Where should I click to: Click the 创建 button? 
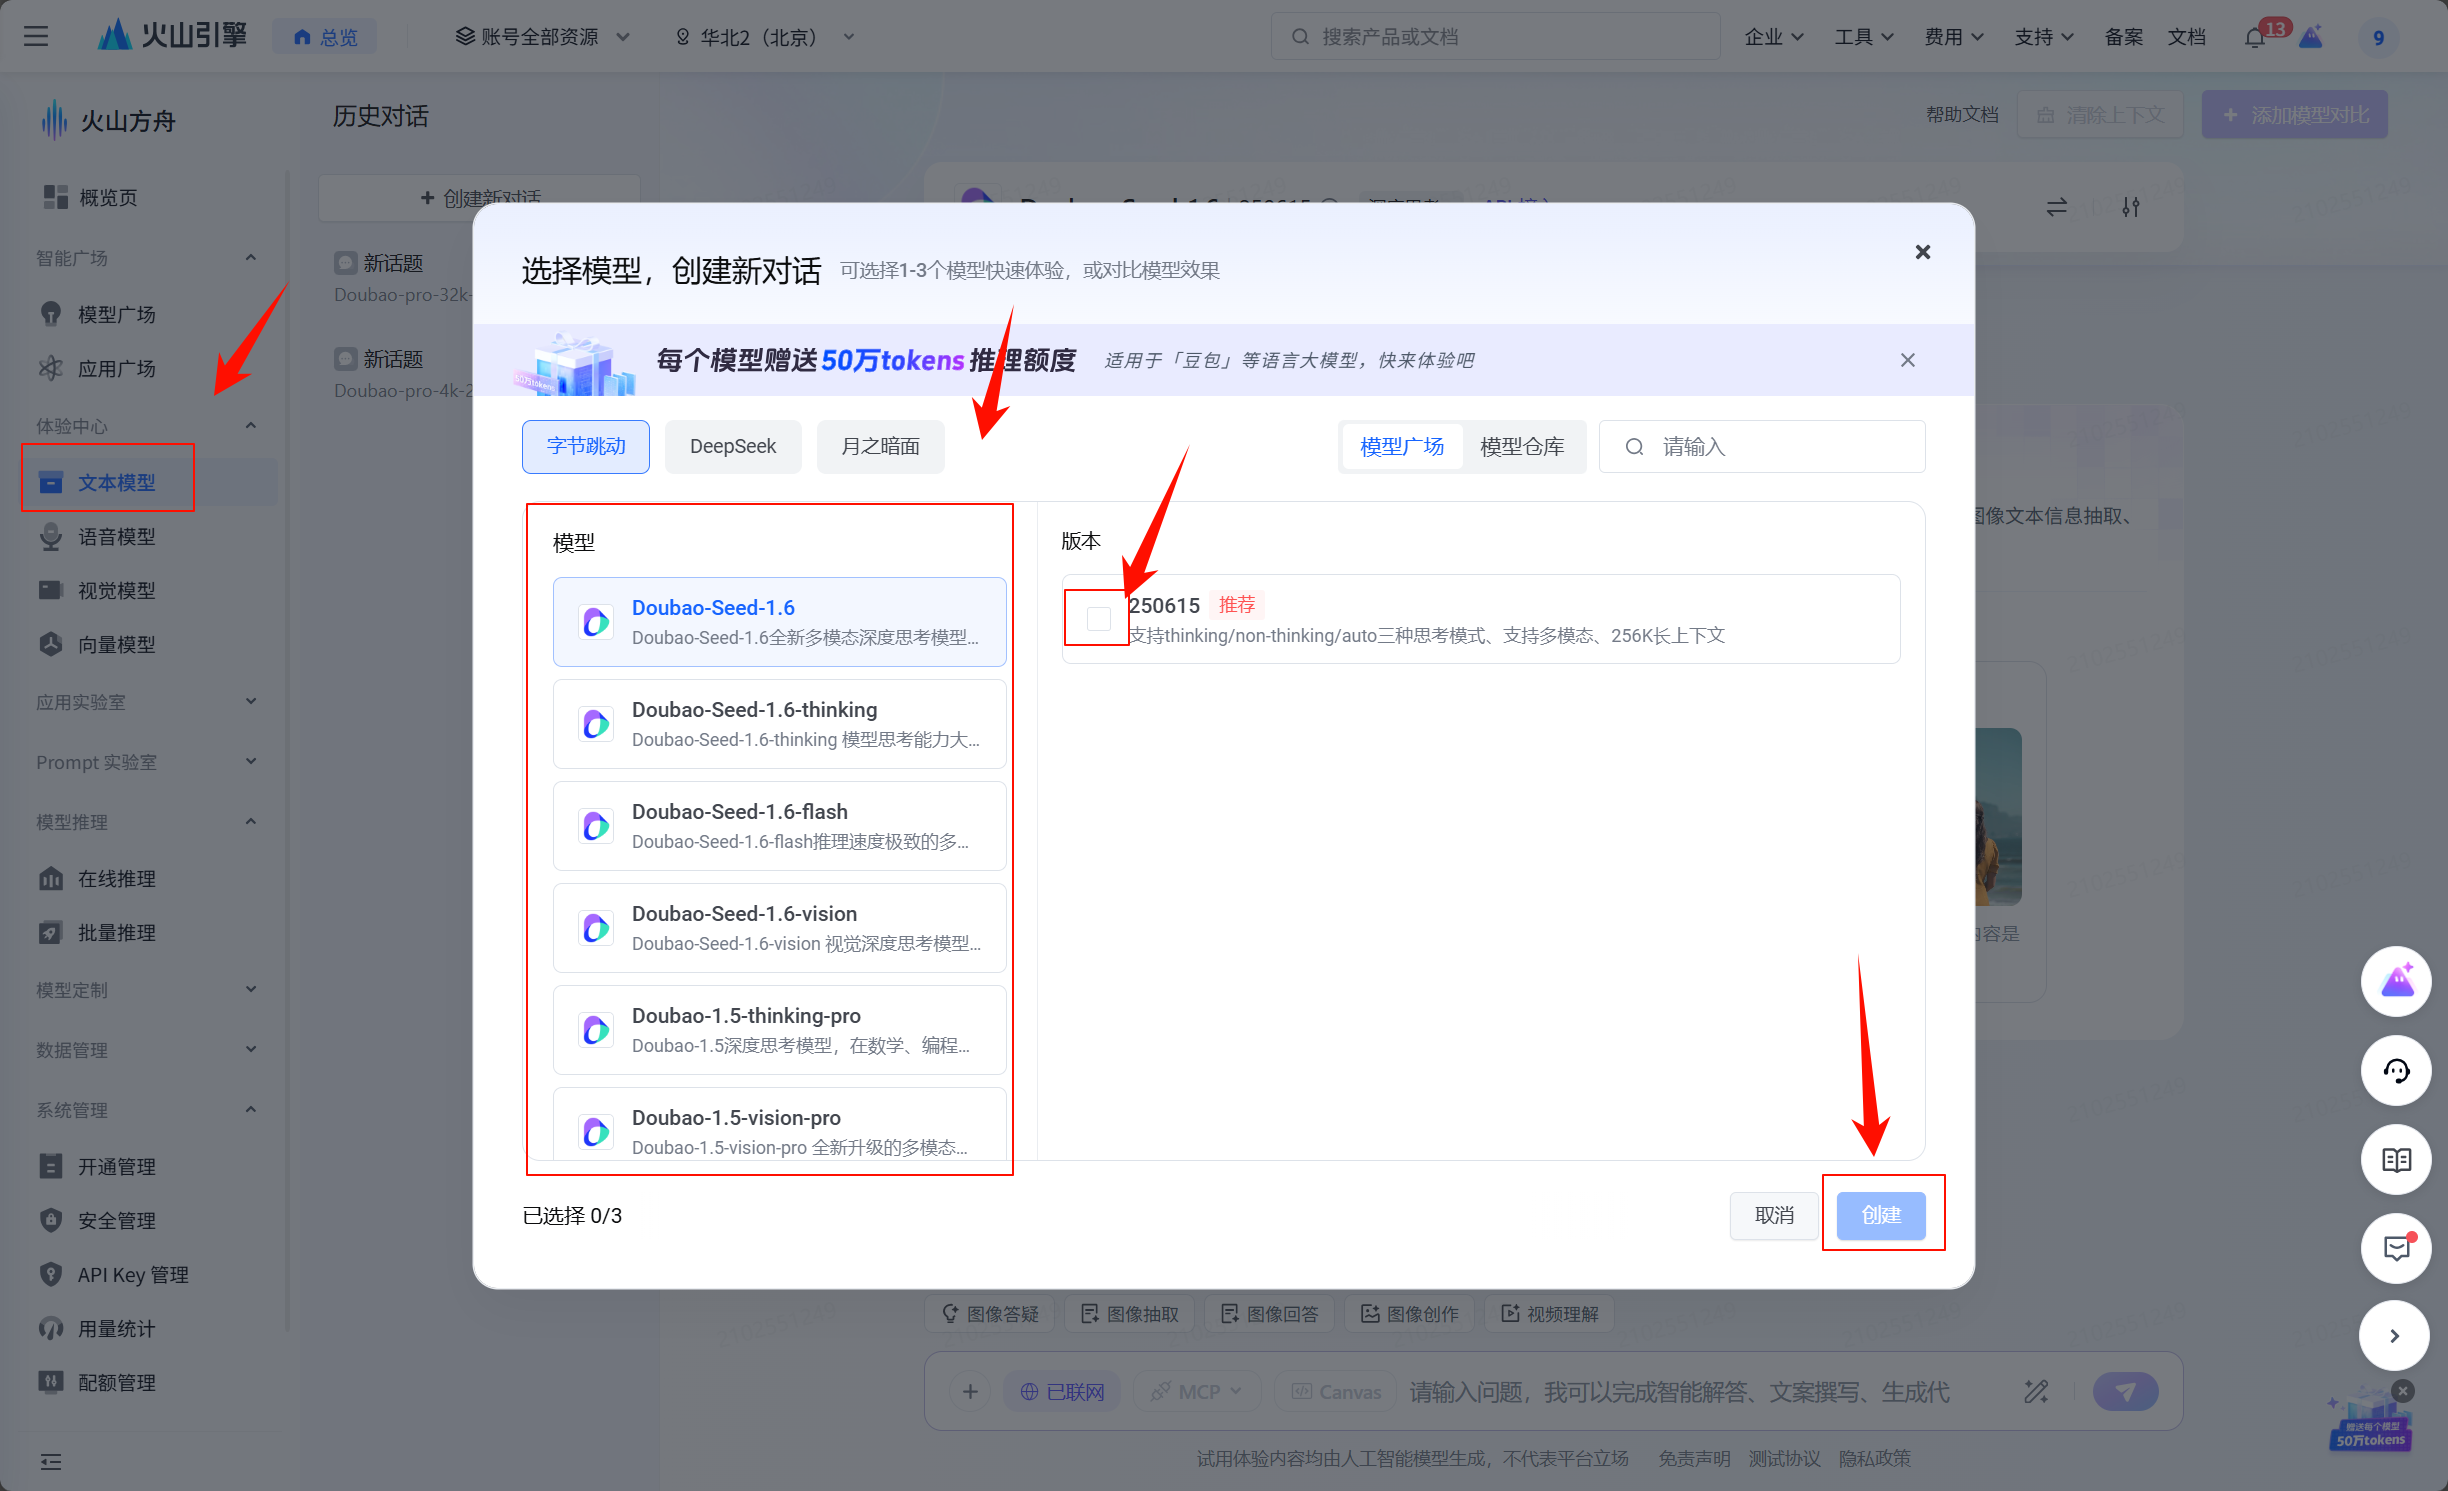pos(1880,1215)
